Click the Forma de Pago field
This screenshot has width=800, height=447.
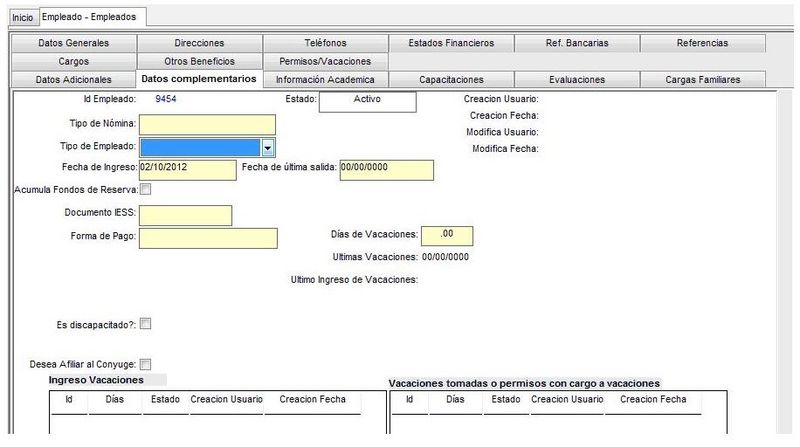tap(208, 238)
